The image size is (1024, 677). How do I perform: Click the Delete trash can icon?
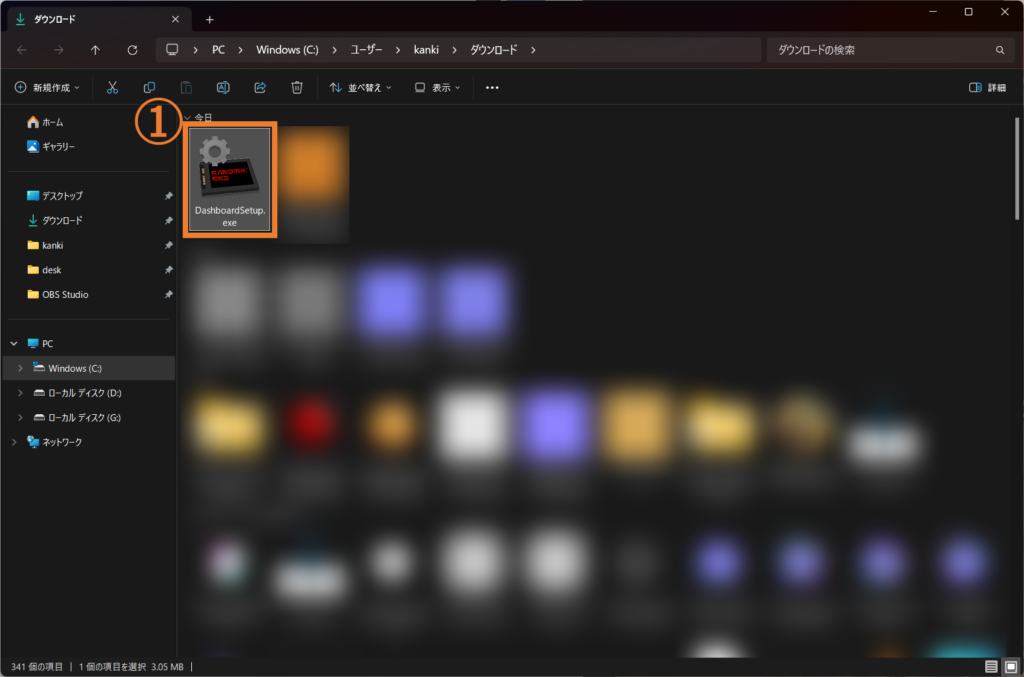tap(297, 88)
